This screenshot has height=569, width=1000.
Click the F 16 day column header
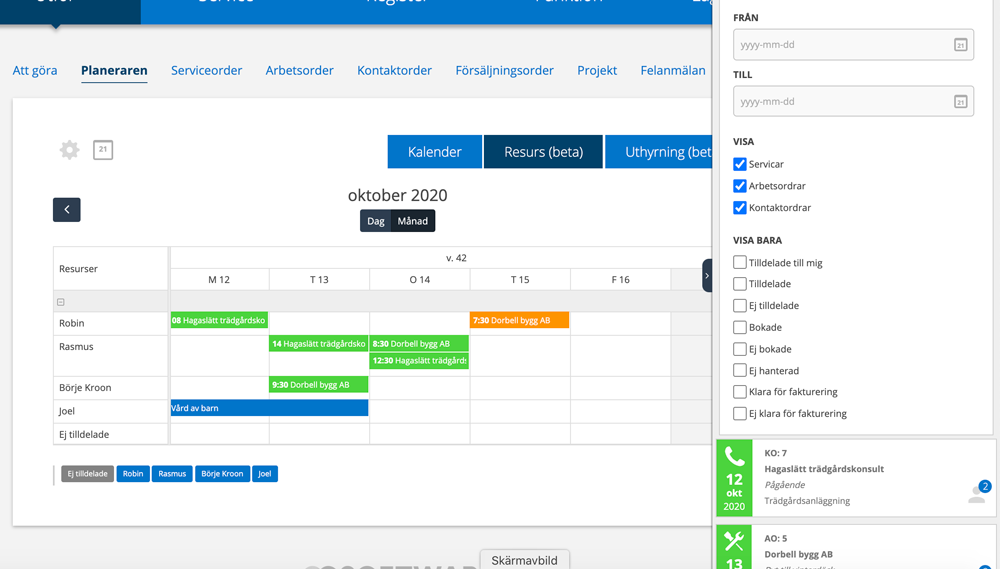[621, 279]
